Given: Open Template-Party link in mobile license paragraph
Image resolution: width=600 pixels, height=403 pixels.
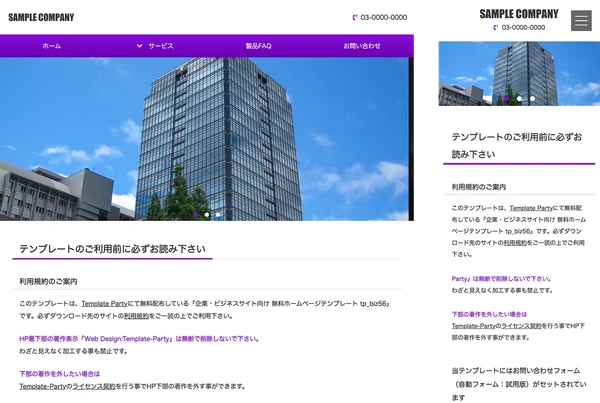Looking at the screenshot, I should [473, 326].
